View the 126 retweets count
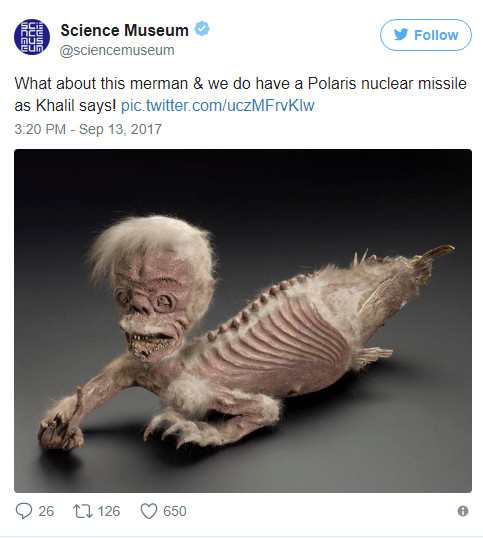483x538 pixels. point(109,511)
